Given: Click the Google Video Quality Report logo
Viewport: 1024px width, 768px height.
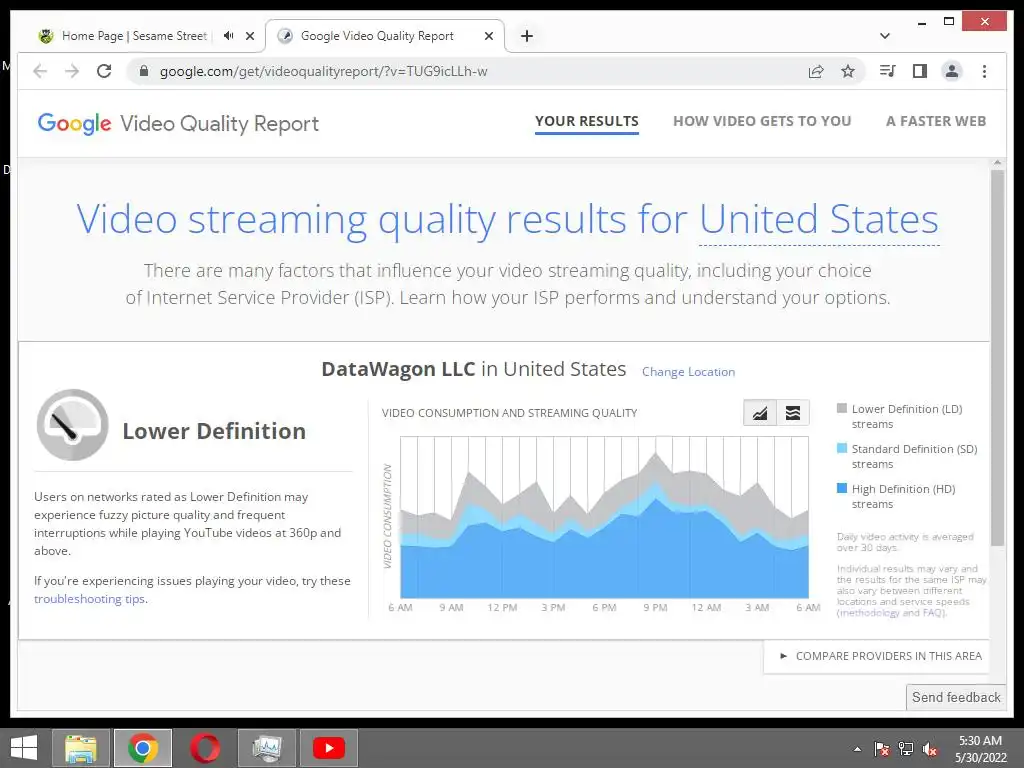Looking at the screenshot, I should click(178, 123).
